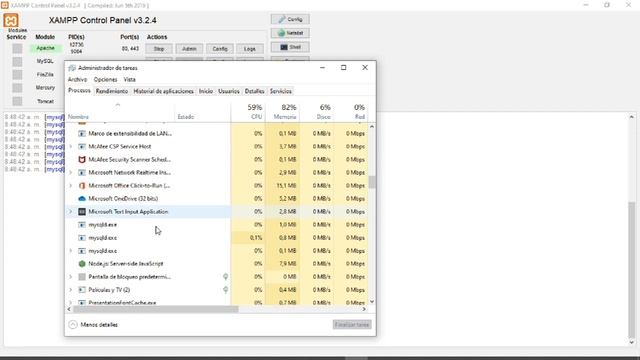This screenshot has height=360, width=640.
Task: Click the Task Manager vertical scrollbar thumb
Action: click(x=371, y=182)
